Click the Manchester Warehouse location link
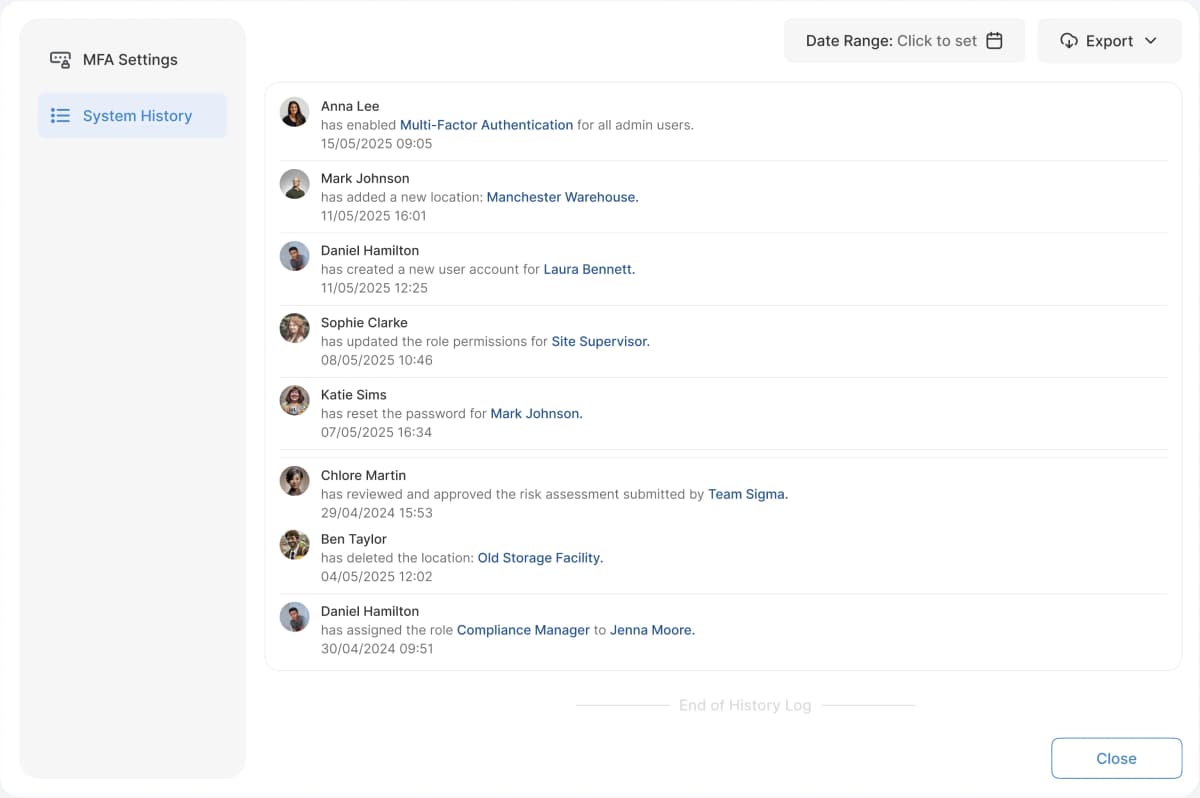Image resolution: width=1200 pixels, height=798 pixels. click(x=561, y=197)
